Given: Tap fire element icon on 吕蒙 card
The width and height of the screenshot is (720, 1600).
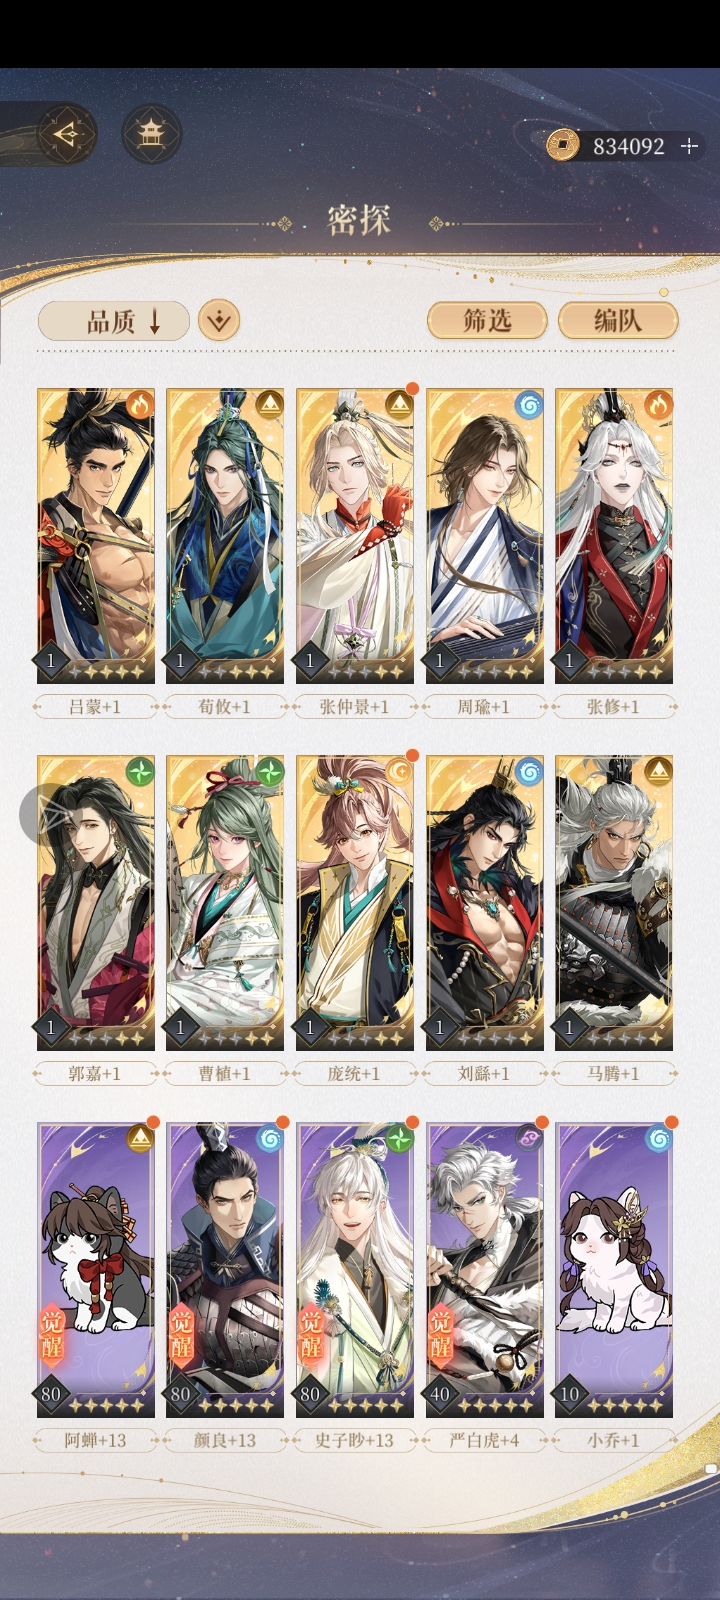Looking at the screenshot, I should [140, 404].
